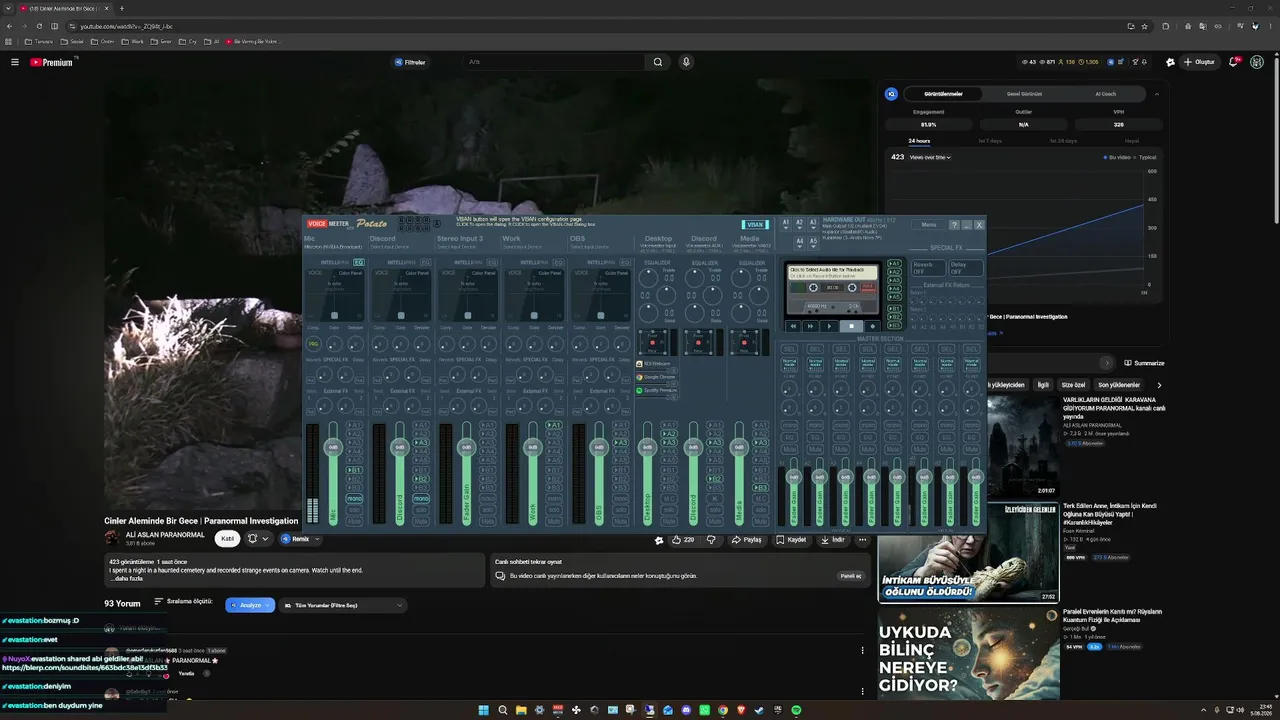Open the Voicemeeter help button
Viewport: 1280px width, 720px height.
pyautogui.click(x=954, y=225)
